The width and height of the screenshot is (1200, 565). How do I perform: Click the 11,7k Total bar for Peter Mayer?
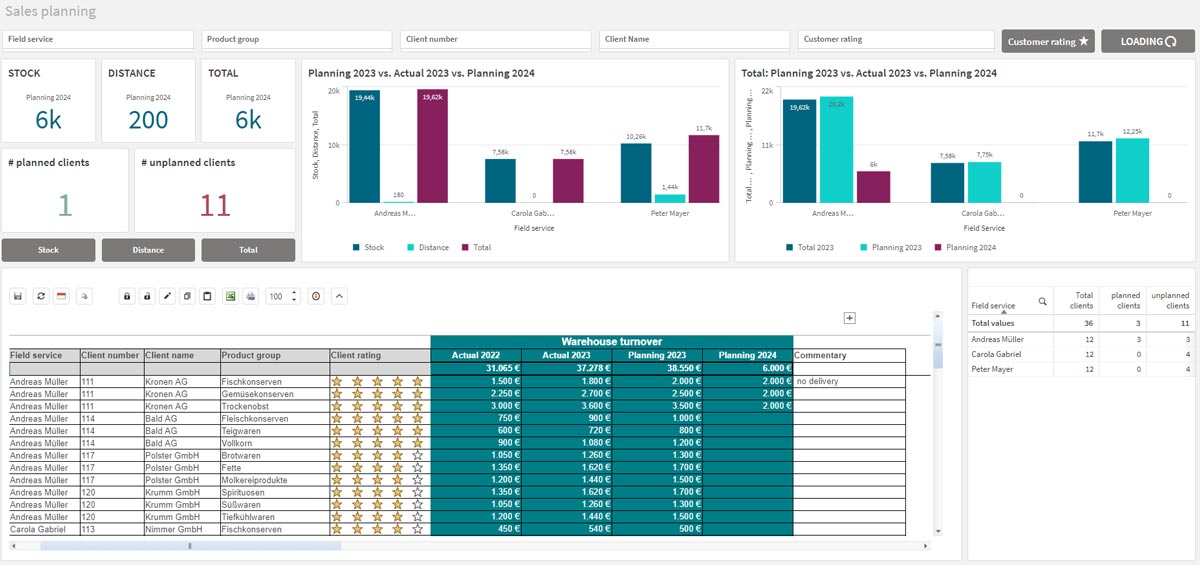(x=704, y=169)
